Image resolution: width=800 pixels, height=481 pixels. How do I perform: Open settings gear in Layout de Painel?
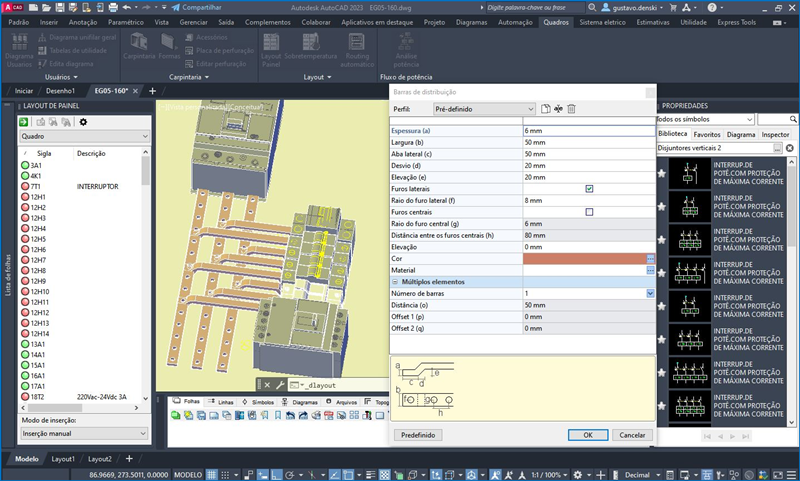coord(83,122)
